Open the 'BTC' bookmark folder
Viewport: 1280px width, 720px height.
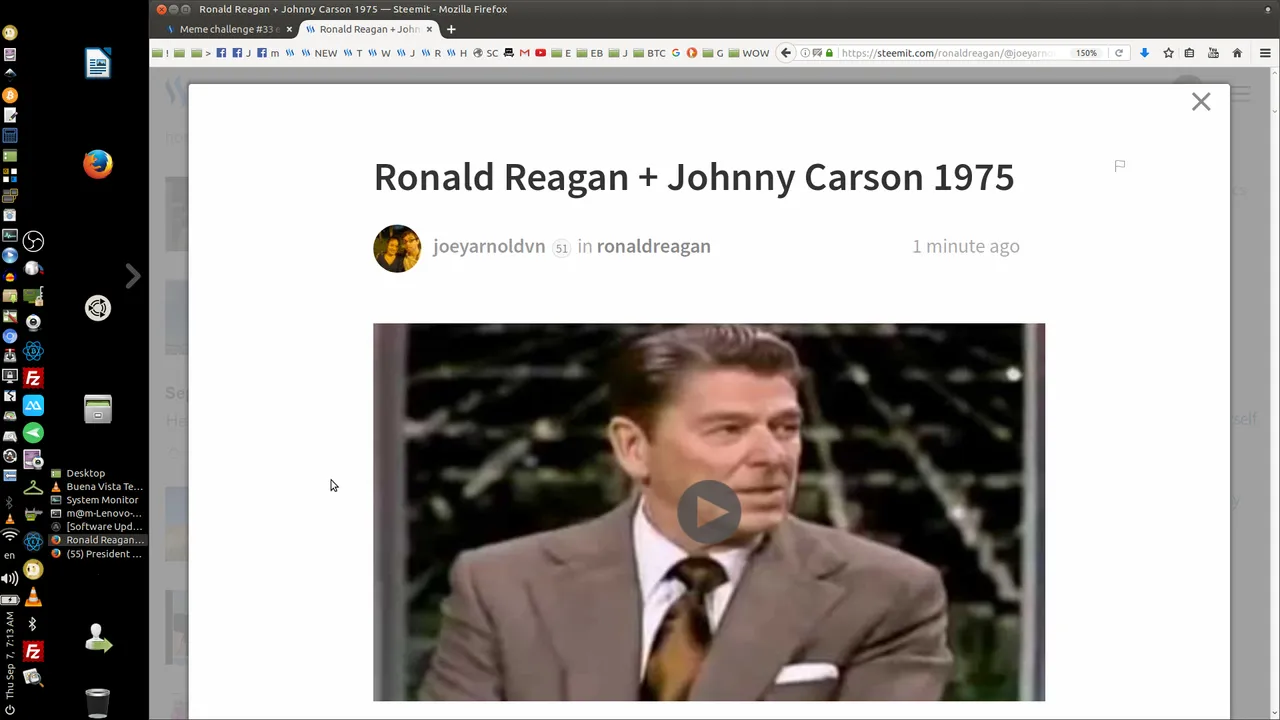click(x=648, y=53)
